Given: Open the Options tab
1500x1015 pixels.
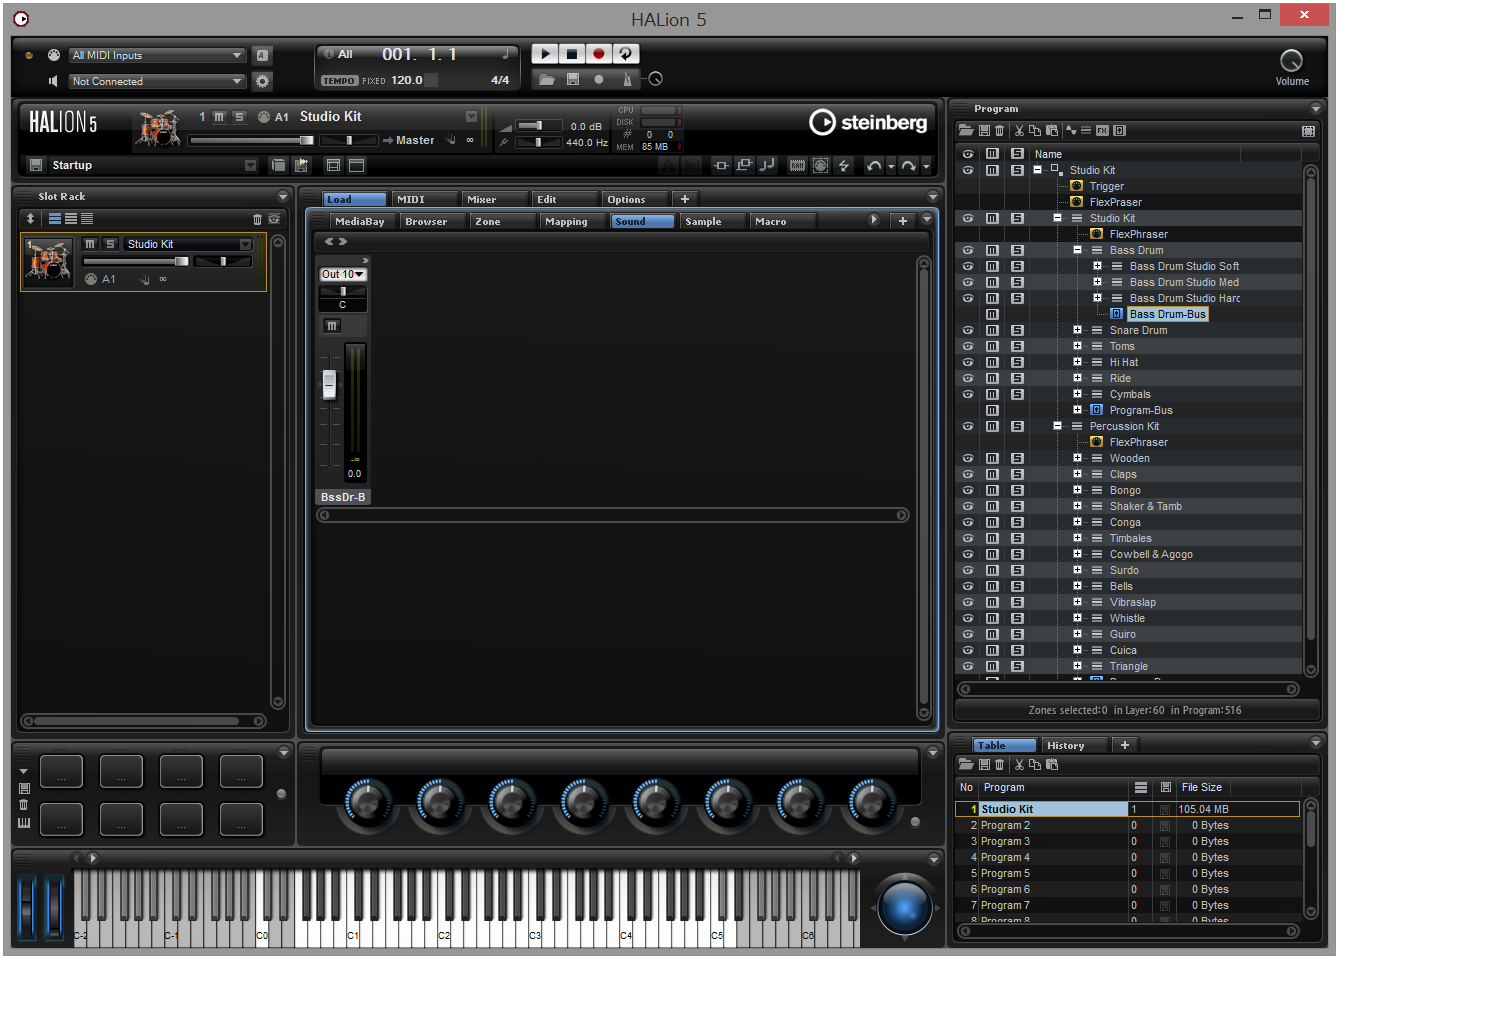Looking at the screenshot, I should pos(634,199).
